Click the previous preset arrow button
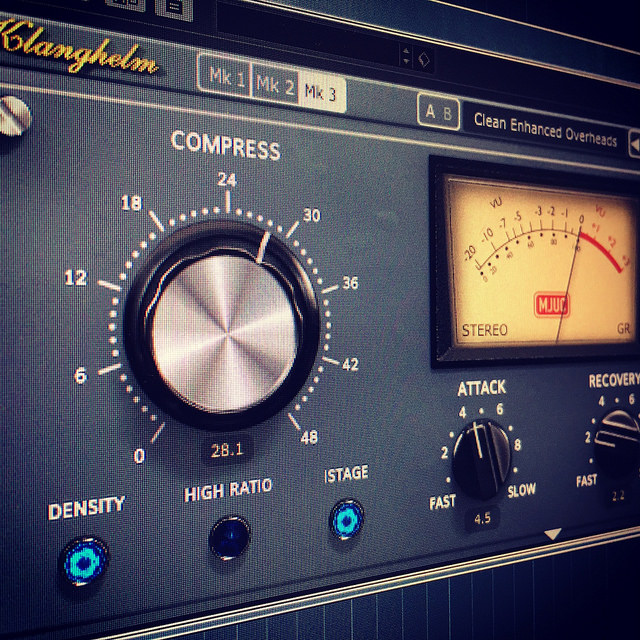Image resolution: width=640 pixels, height=640 pixels. 634,144
